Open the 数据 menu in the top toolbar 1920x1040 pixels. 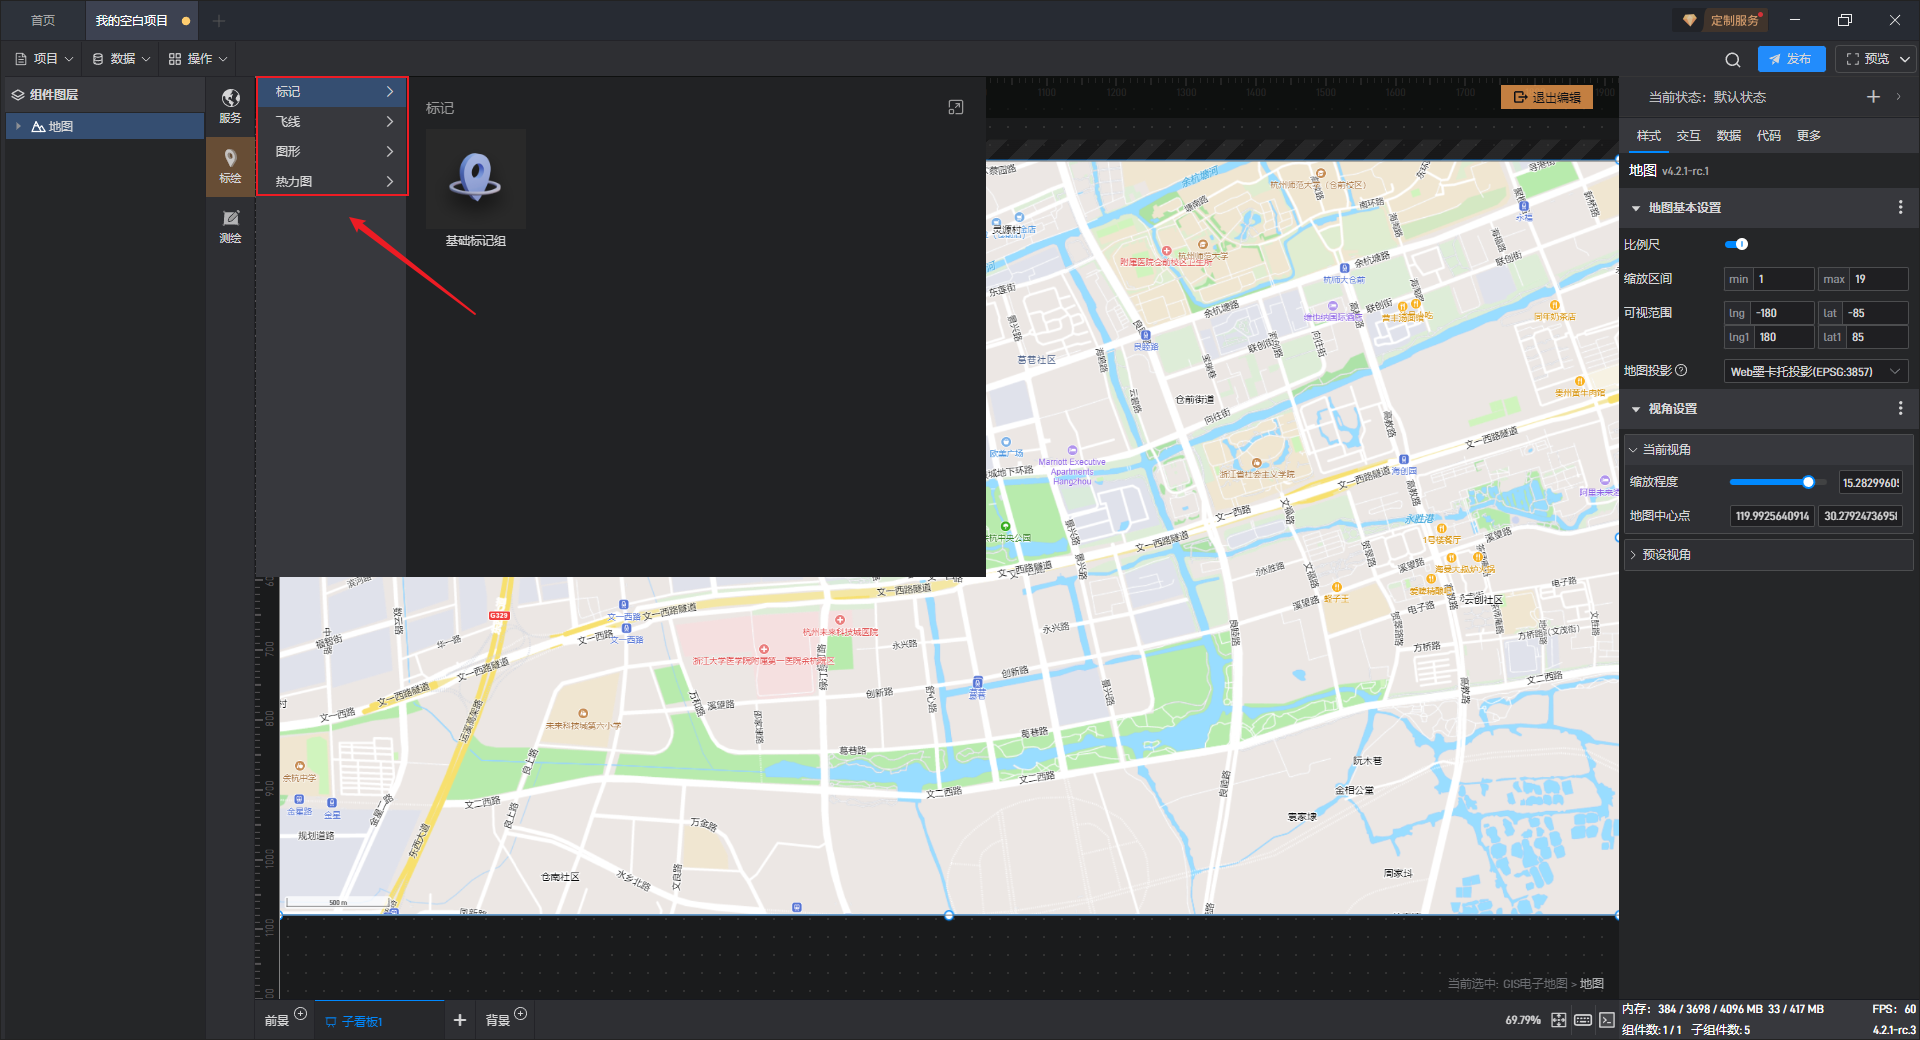tap(121, 59)
